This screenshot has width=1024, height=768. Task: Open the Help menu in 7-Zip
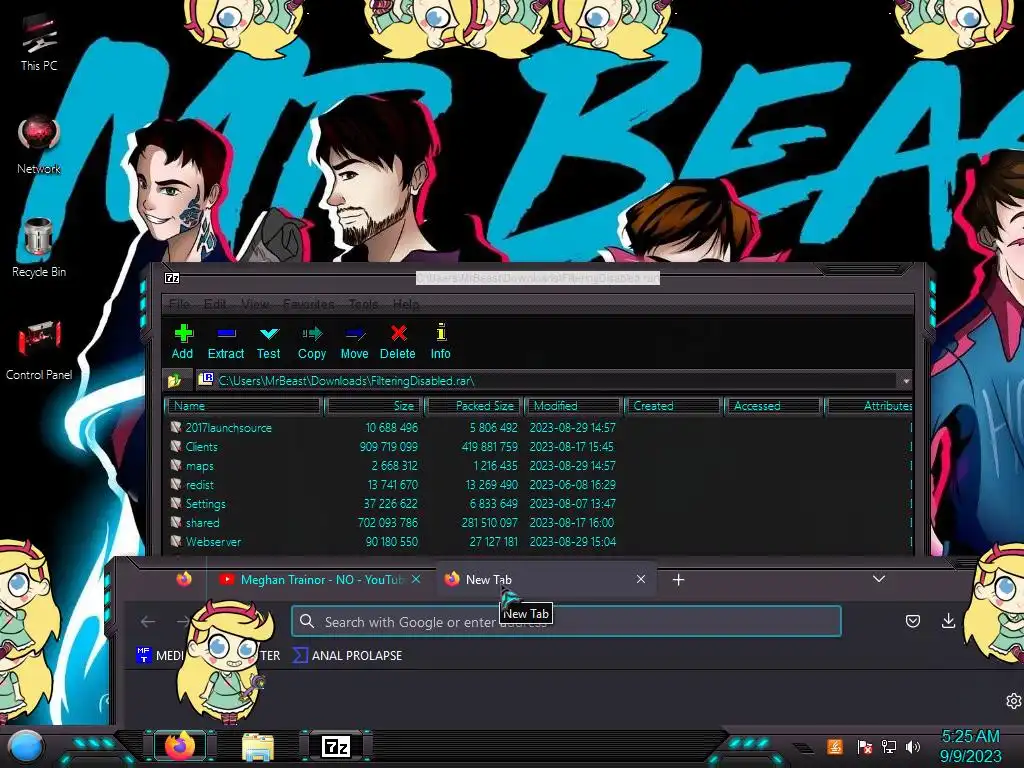(406, 304)
